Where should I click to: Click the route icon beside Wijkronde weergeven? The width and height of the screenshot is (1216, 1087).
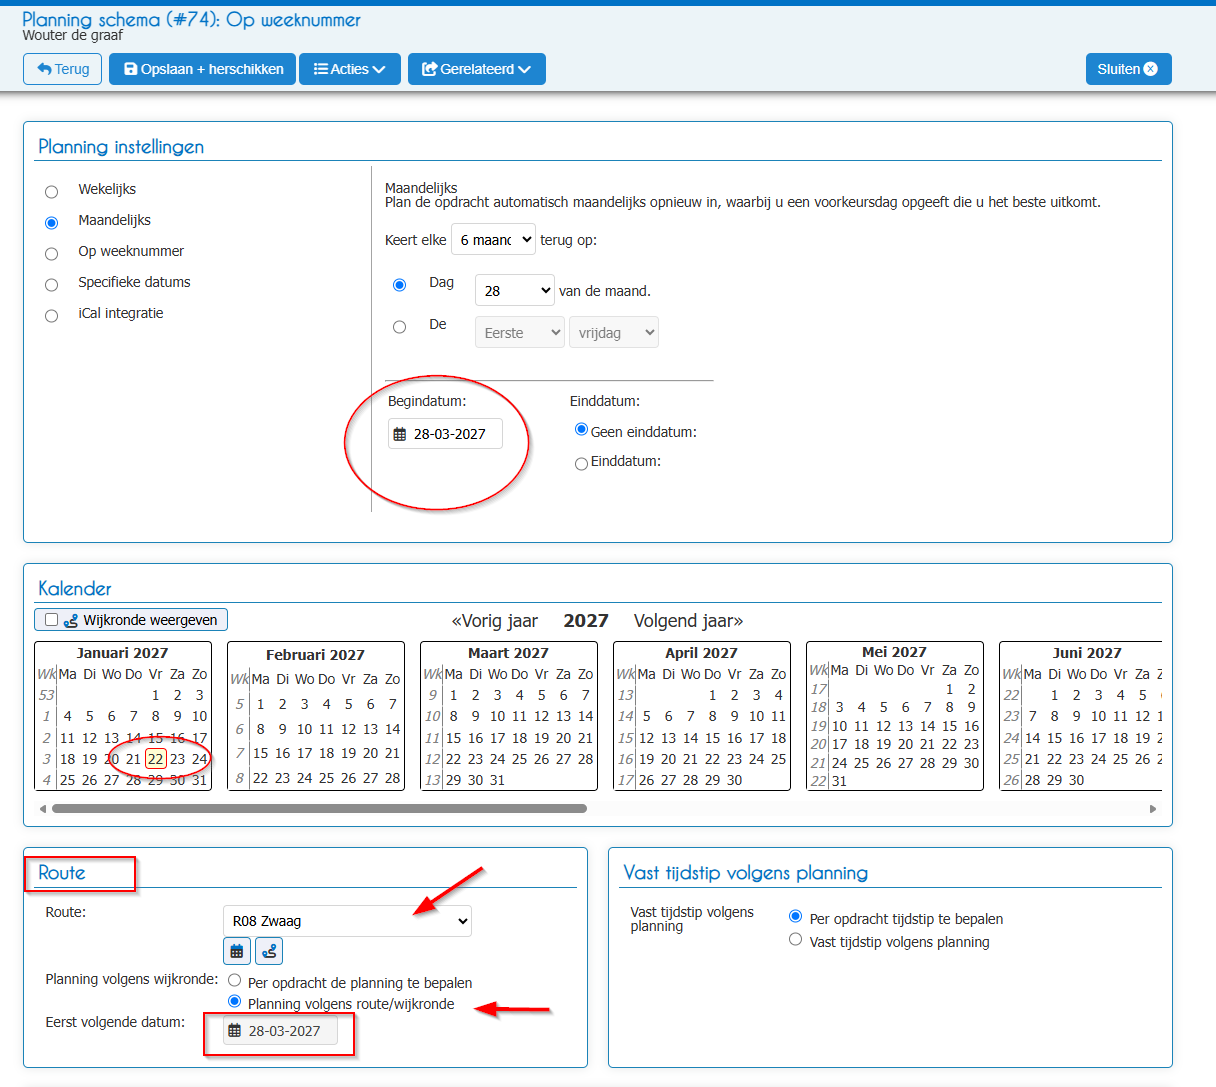[71, 620]
